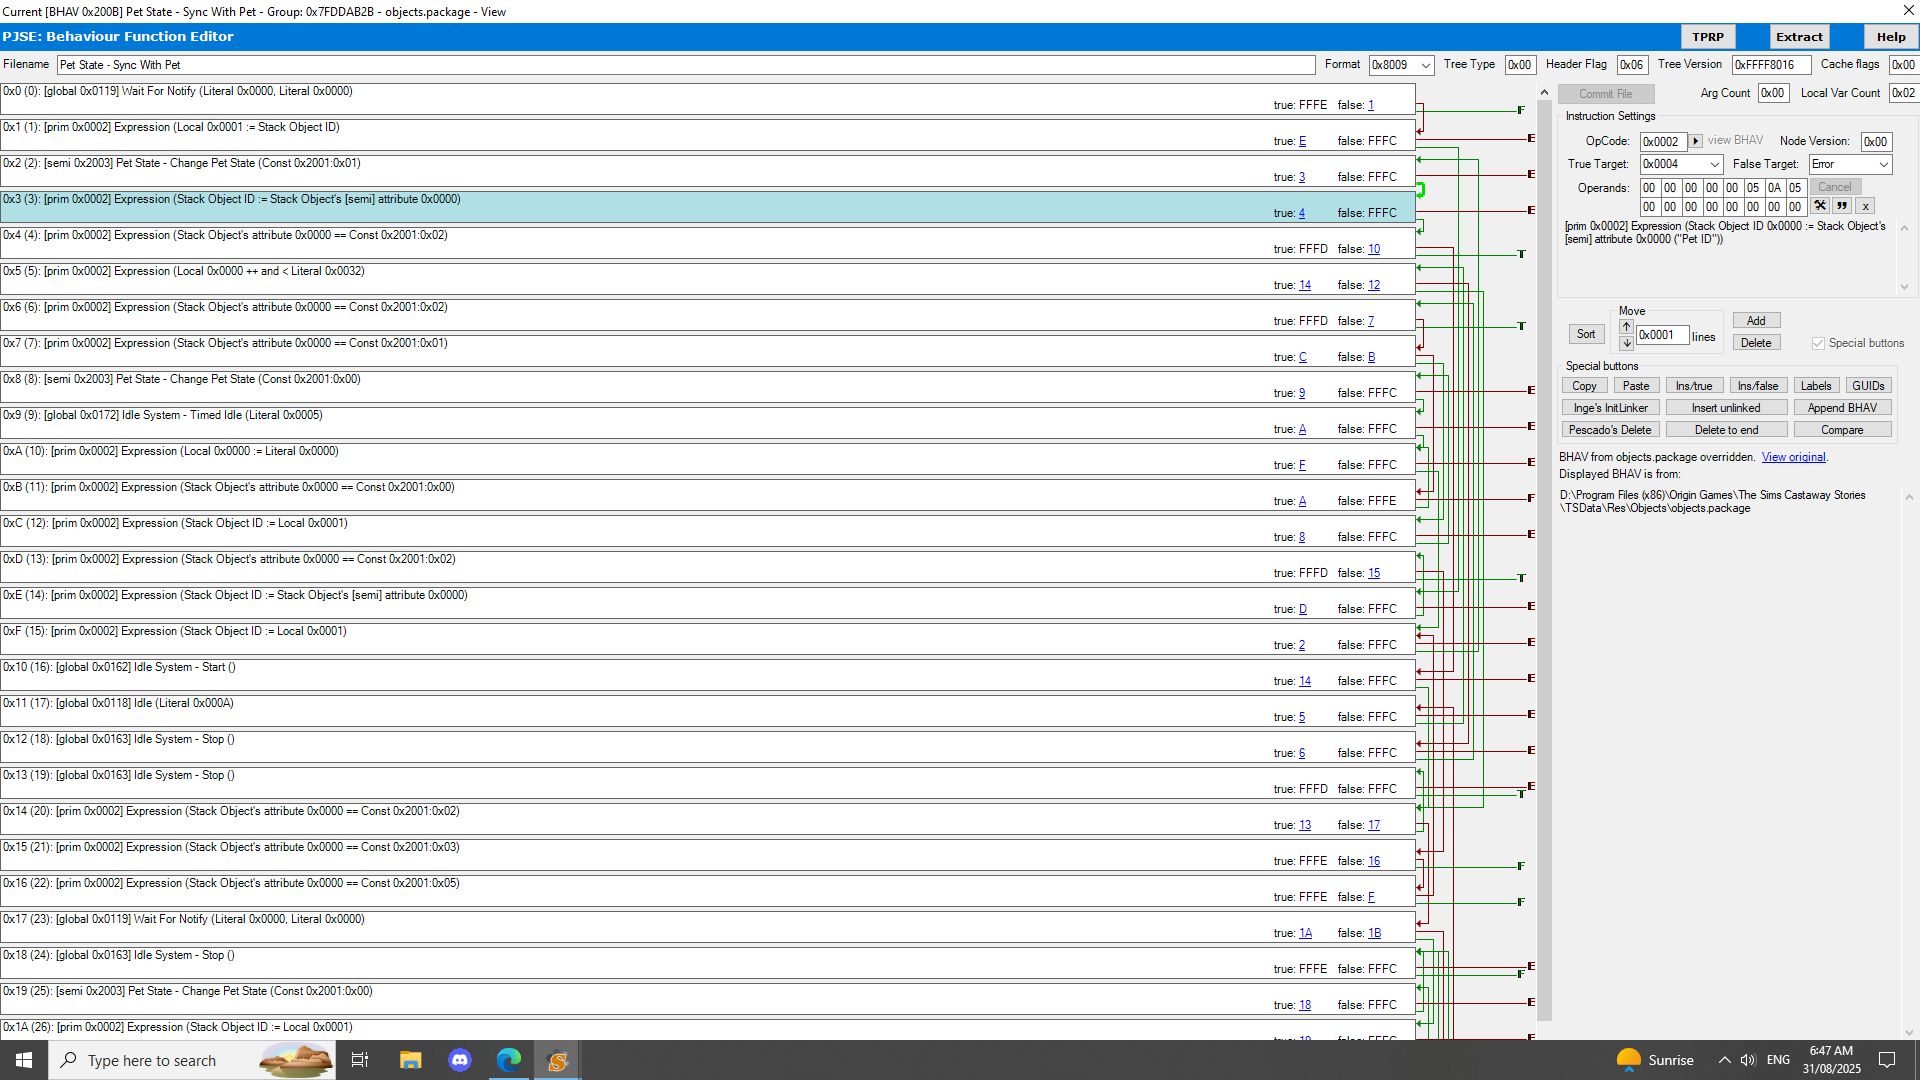Select row 0x11 Idle (Literal 0x000A)
The height and width of the screenshot is (1080, 1920).
[x=708, y=711]
